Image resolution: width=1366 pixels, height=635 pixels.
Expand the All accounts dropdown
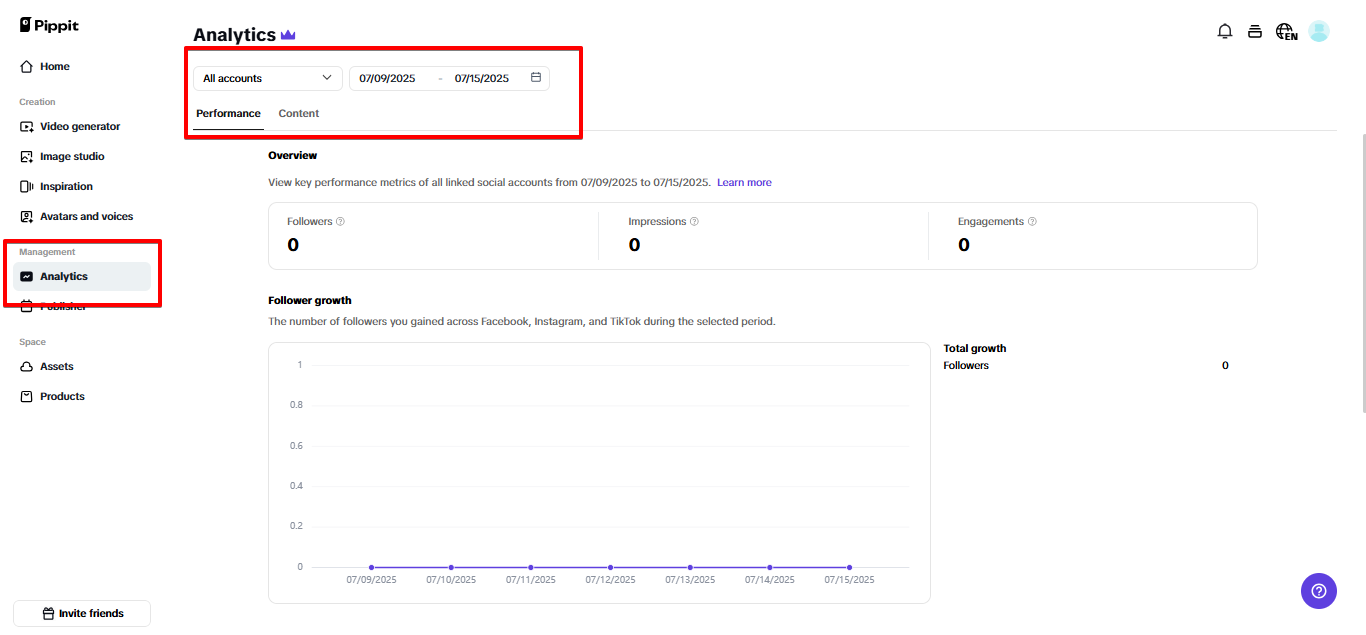tap(267, 78)
